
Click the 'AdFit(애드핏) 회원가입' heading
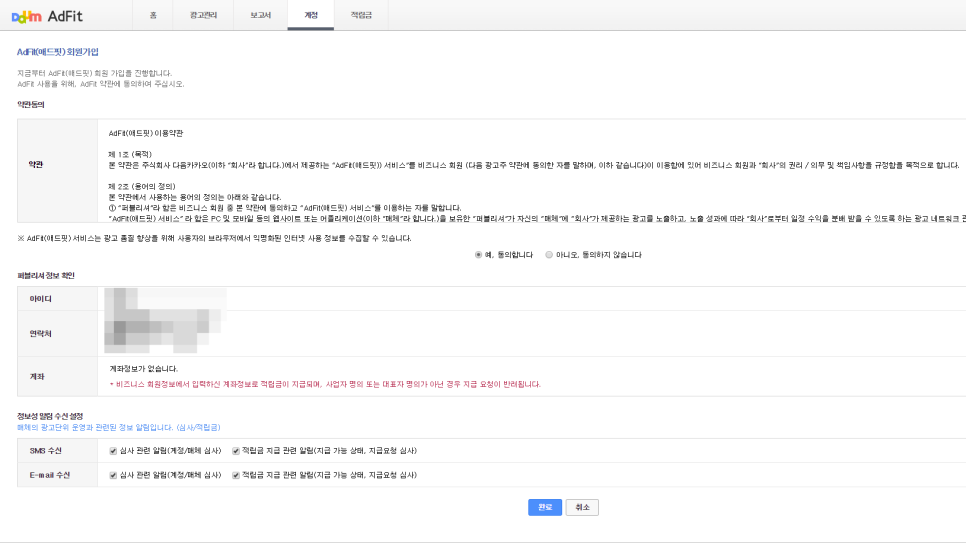(58, 52)
